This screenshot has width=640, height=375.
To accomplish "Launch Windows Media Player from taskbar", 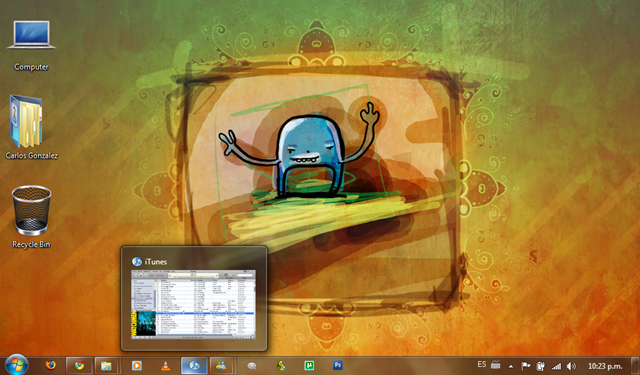I will pos(137,365).
